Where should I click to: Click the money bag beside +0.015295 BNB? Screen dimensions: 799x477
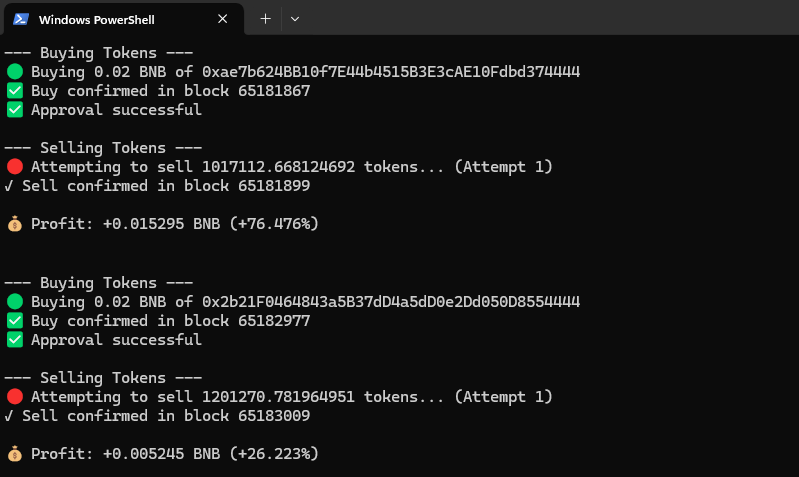point(14,224)
